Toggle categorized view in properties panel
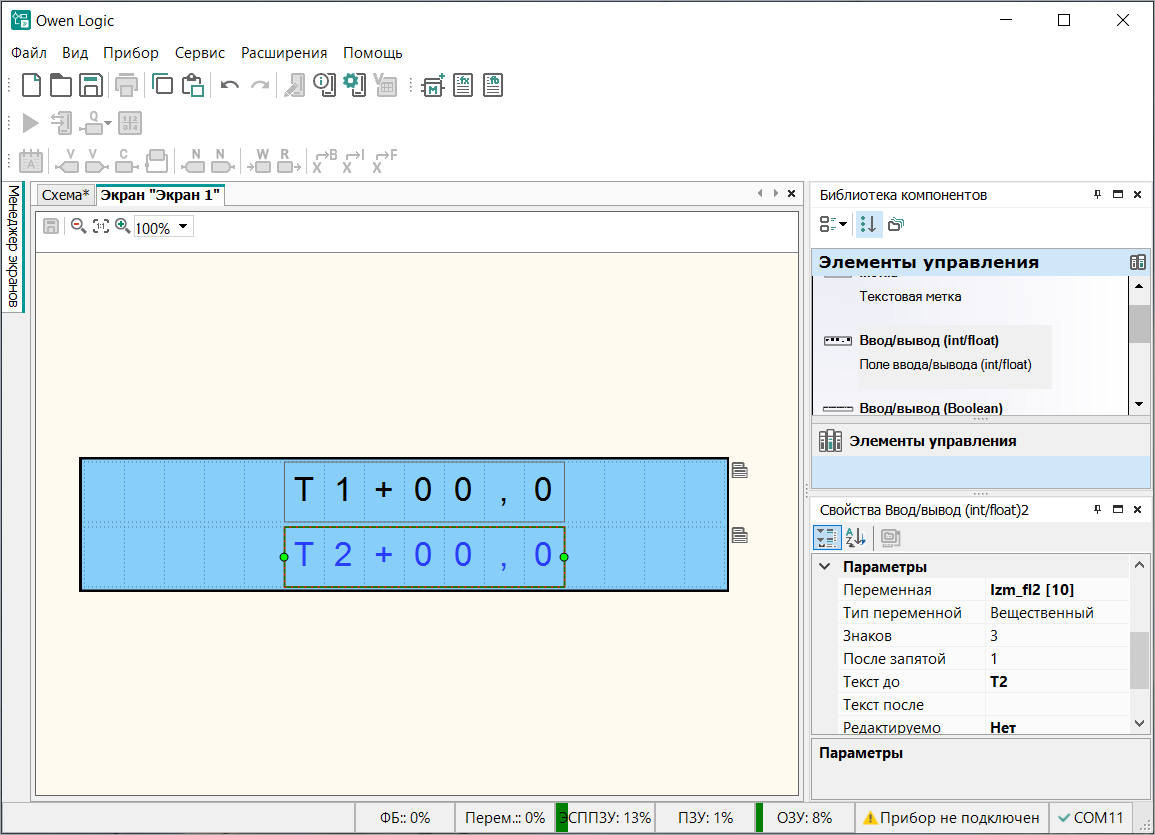Image resolution: width=1155 pixels, height=835 pixels. 827,538
